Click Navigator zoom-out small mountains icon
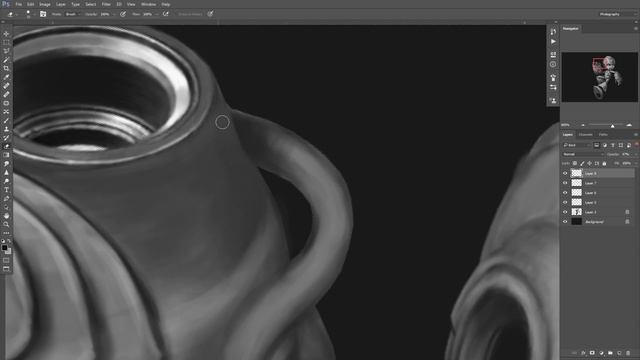This screenshot has height=360, width=640. (583, 125)
